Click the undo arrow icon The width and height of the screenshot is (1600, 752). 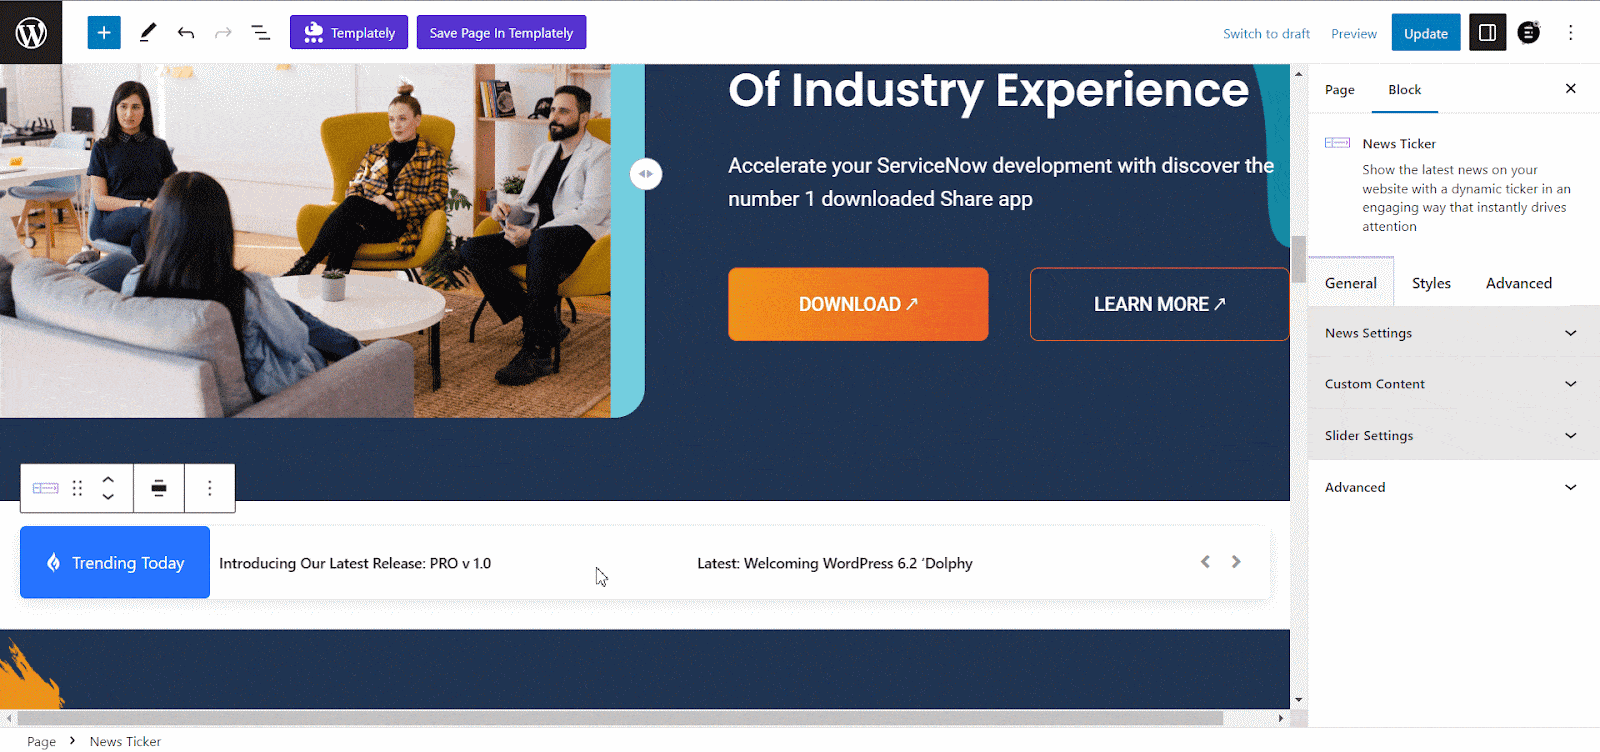(x=186, y=32)
